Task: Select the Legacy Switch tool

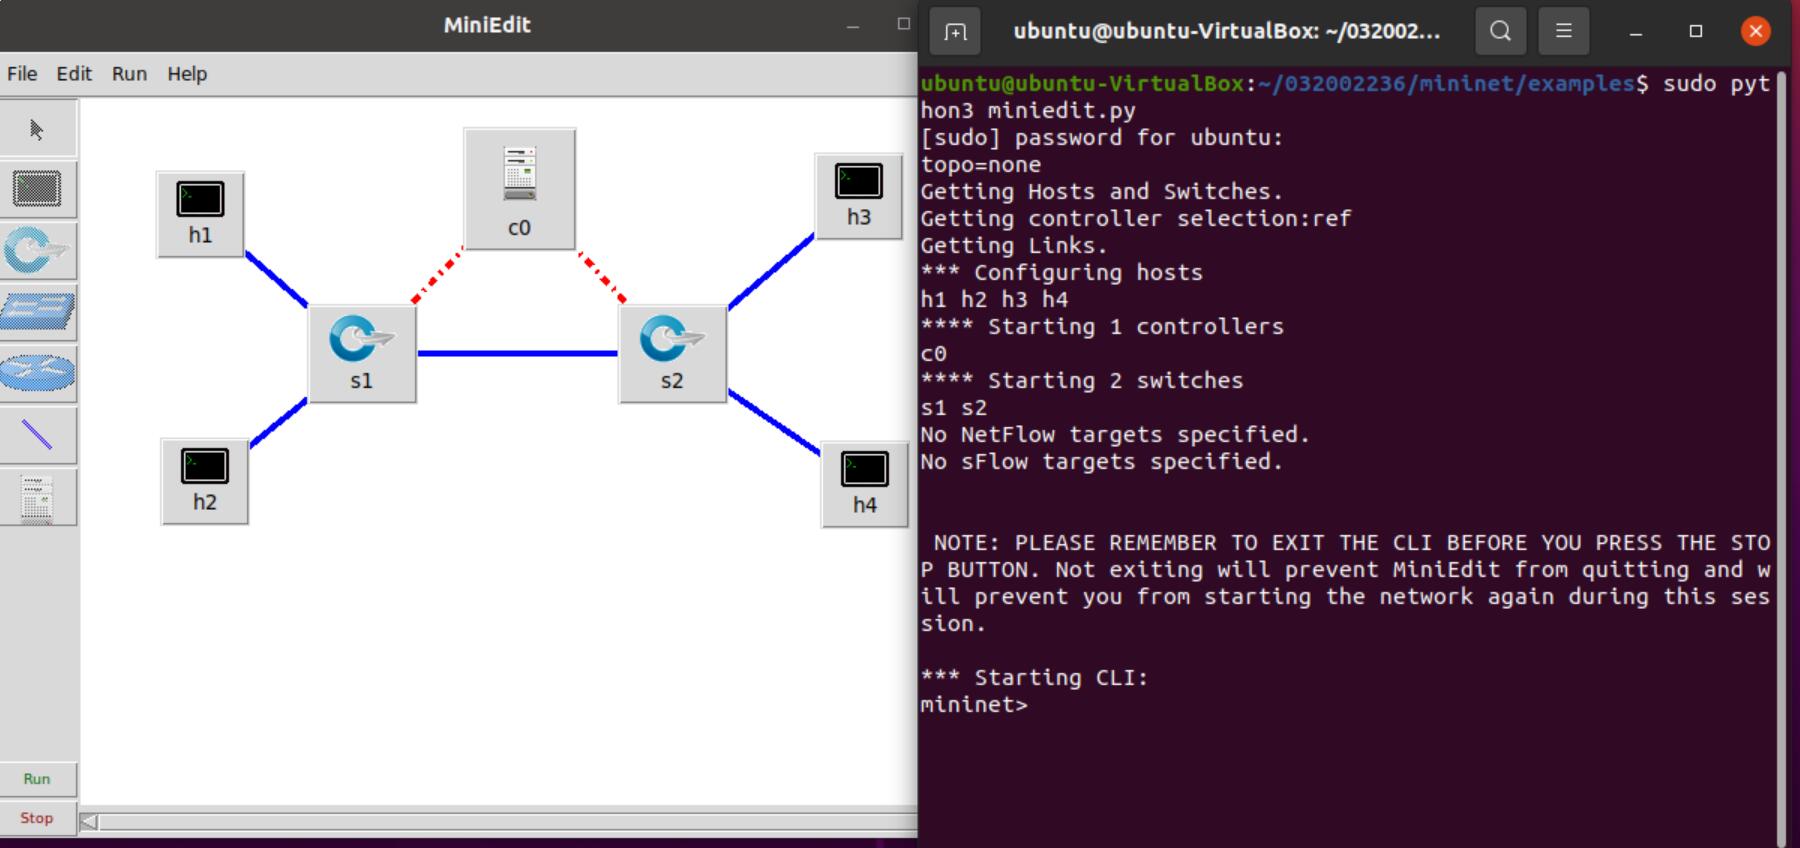Action: point(38,312)
